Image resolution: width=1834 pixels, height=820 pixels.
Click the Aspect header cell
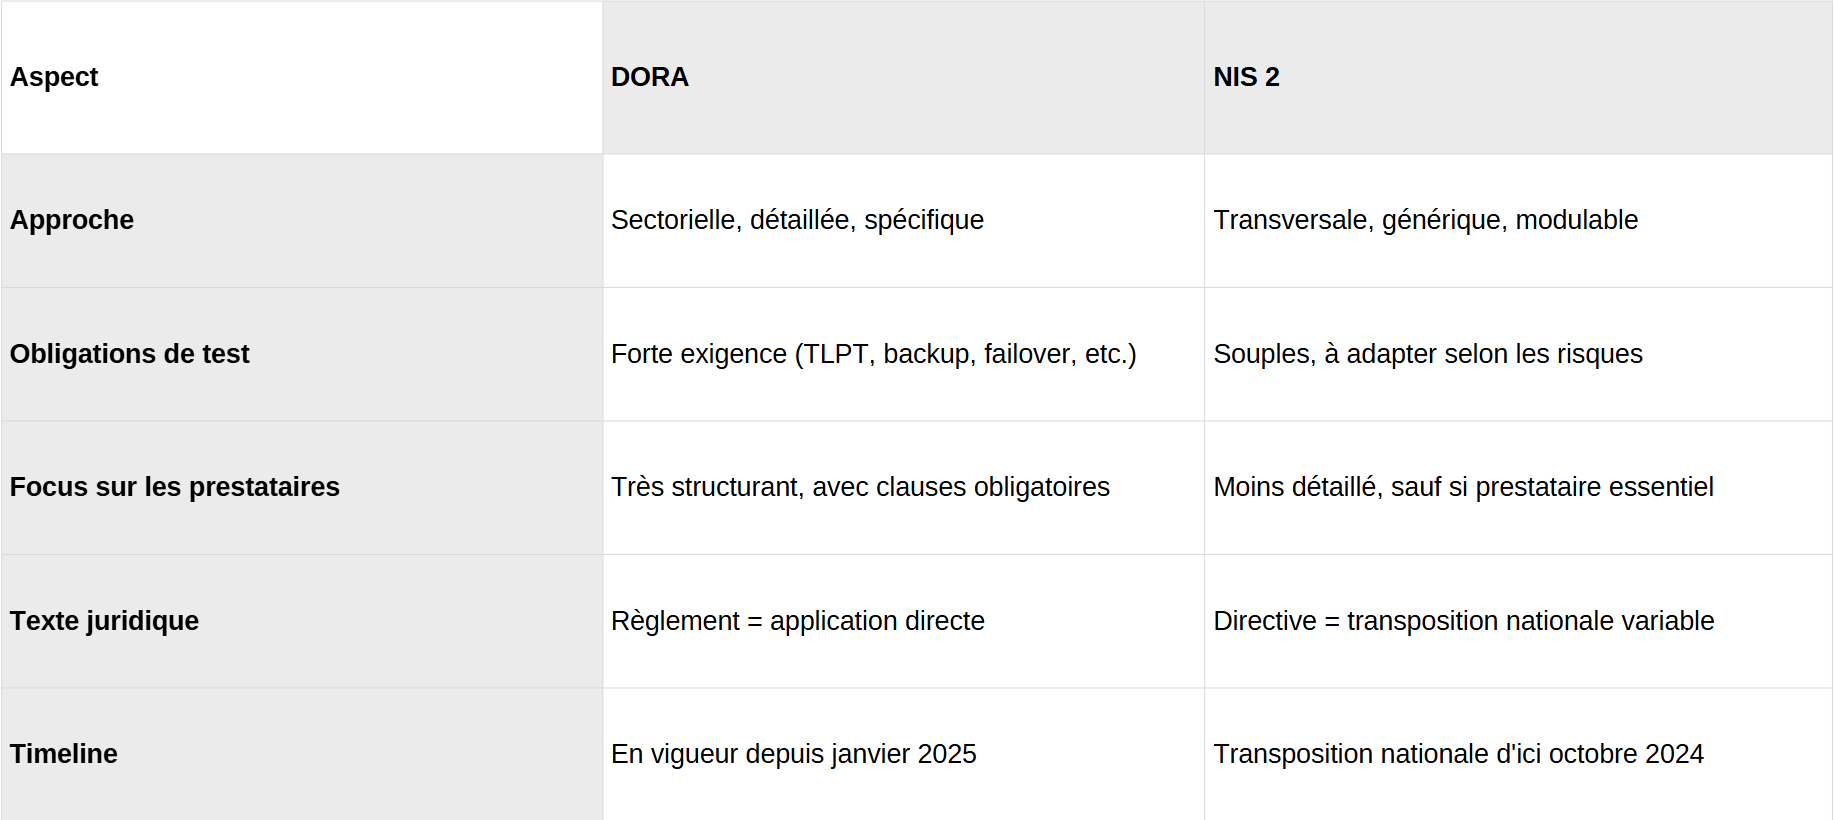tap(55, 77)
